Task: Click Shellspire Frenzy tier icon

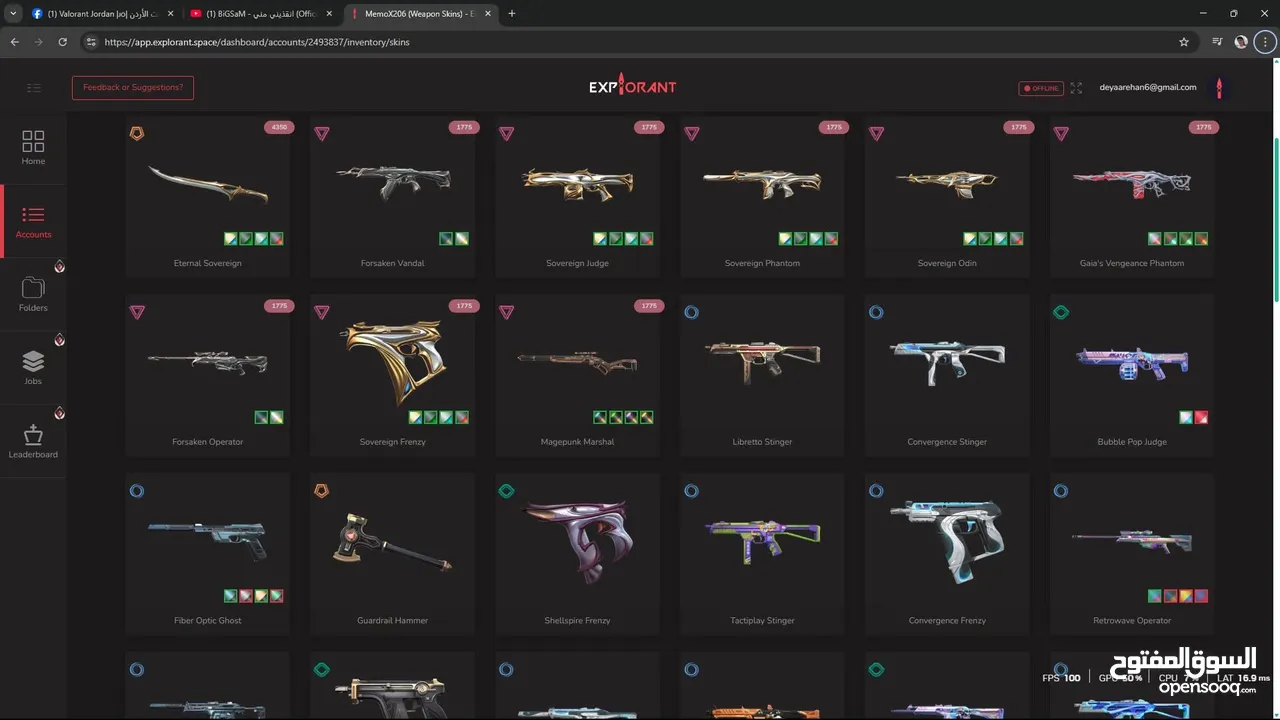Action: (x=506, y=491)
